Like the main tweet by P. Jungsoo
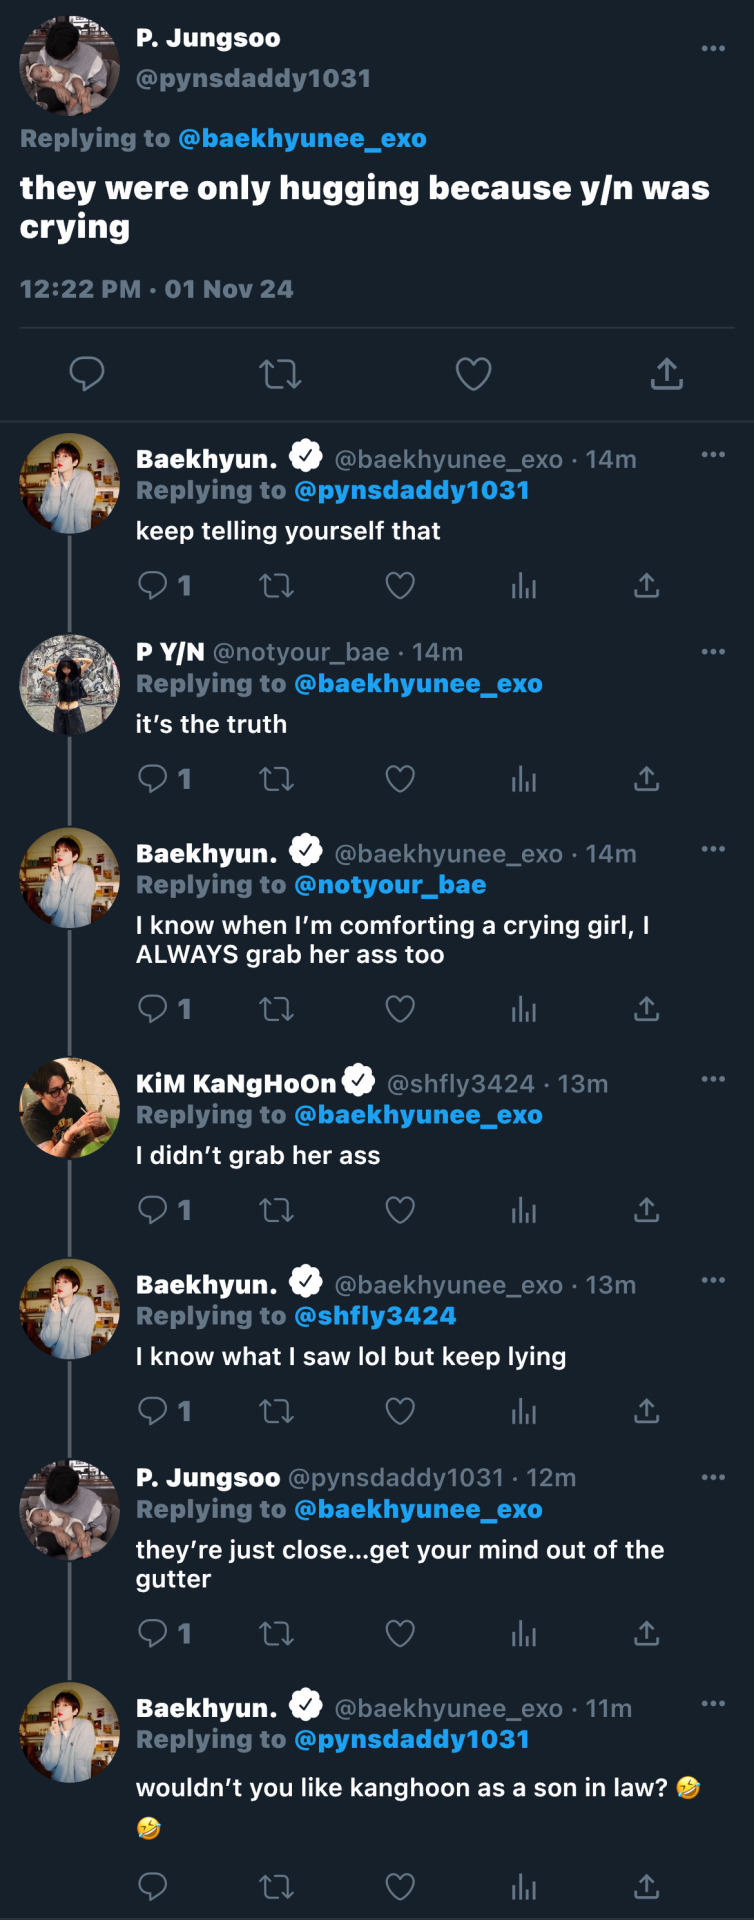This screenshot has height=1920, width=754. tap(473, 374)
